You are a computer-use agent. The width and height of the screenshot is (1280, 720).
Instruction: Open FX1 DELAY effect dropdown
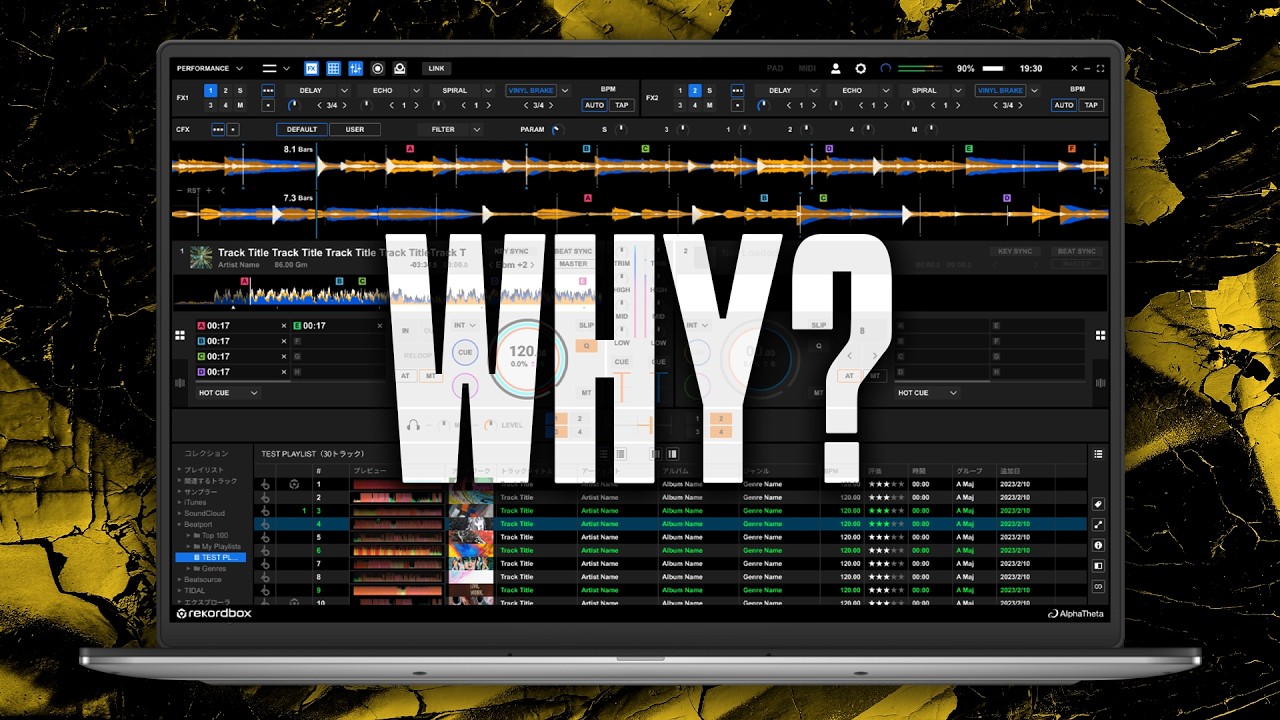(x=344, y=90)
